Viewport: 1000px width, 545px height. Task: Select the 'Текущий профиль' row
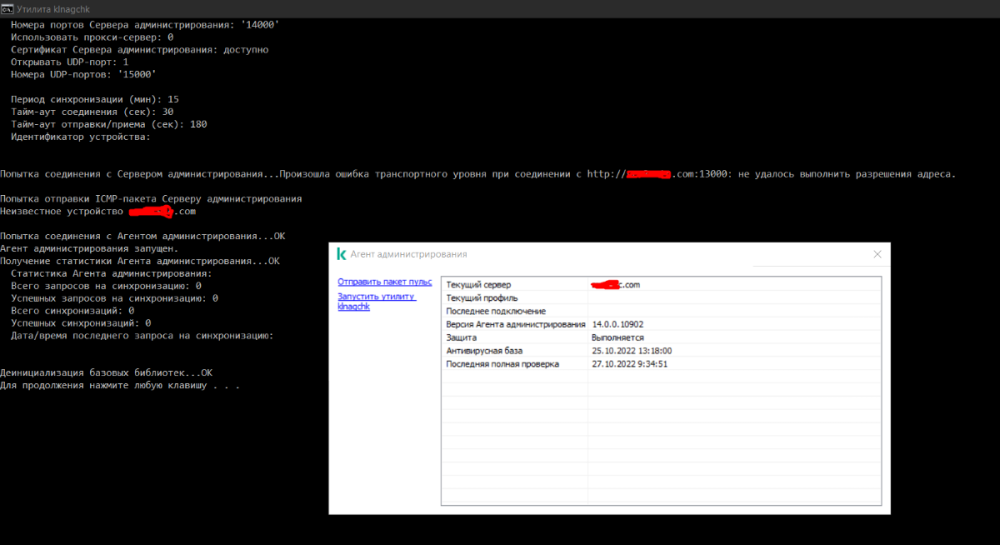pos(661,298)
